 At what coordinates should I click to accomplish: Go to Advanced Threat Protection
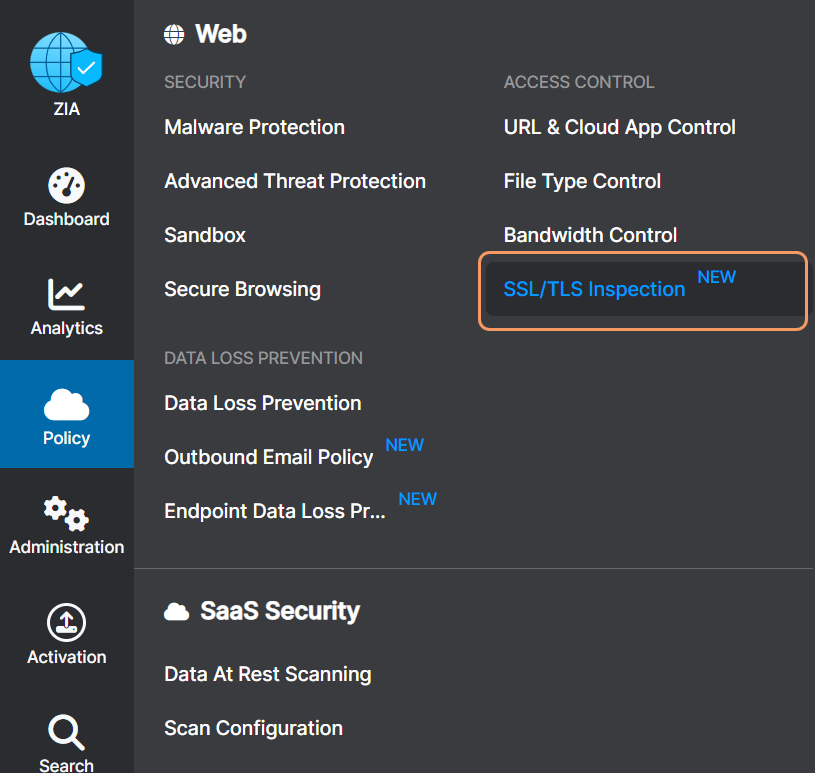pos(294,181)
